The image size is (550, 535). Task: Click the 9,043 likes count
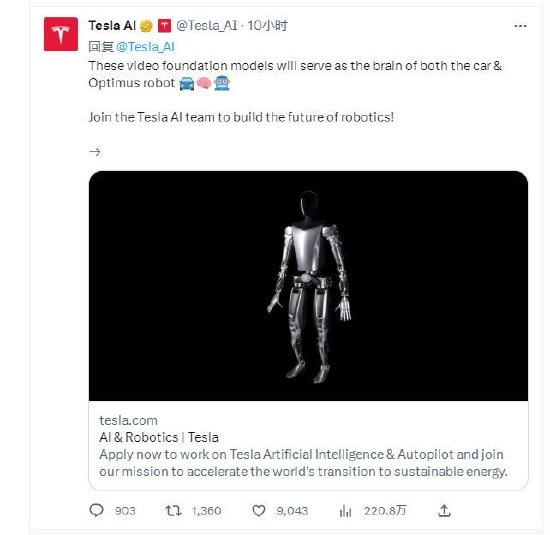pos(292,511)
